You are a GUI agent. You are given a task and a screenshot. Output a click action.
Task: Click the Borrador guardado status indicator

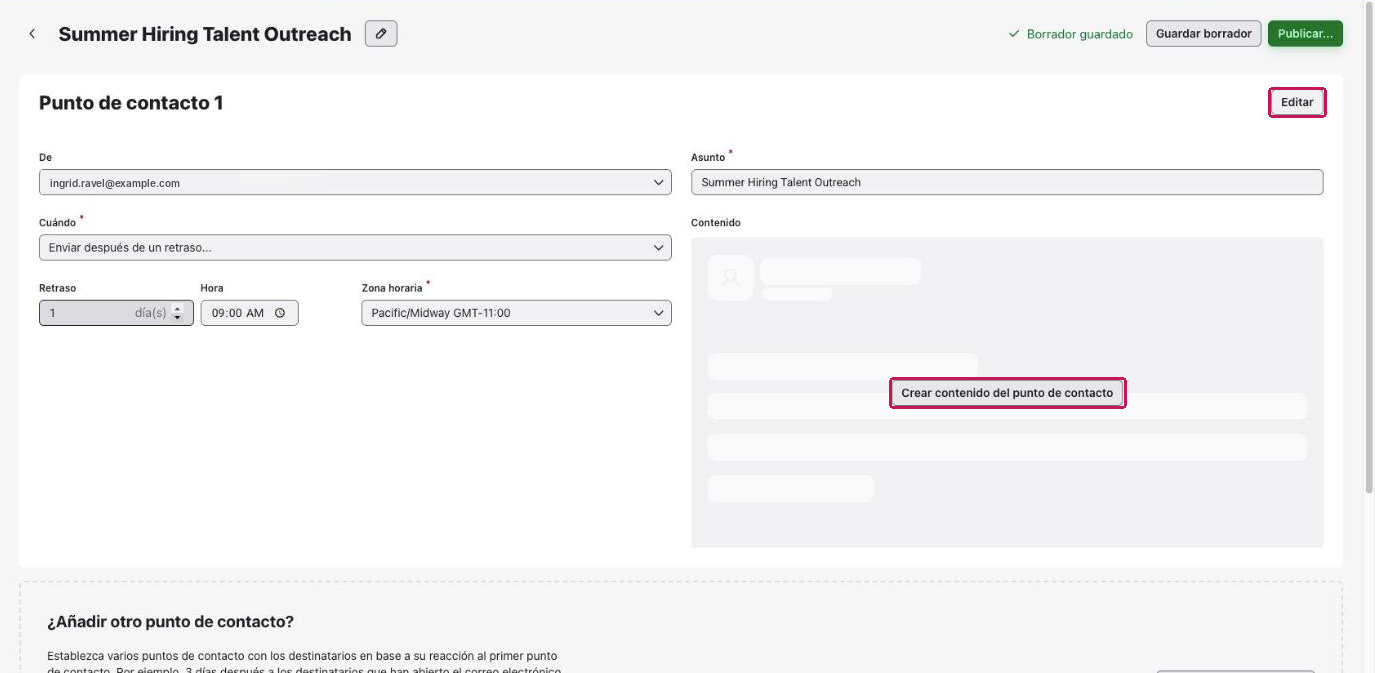click(1070, 34)
